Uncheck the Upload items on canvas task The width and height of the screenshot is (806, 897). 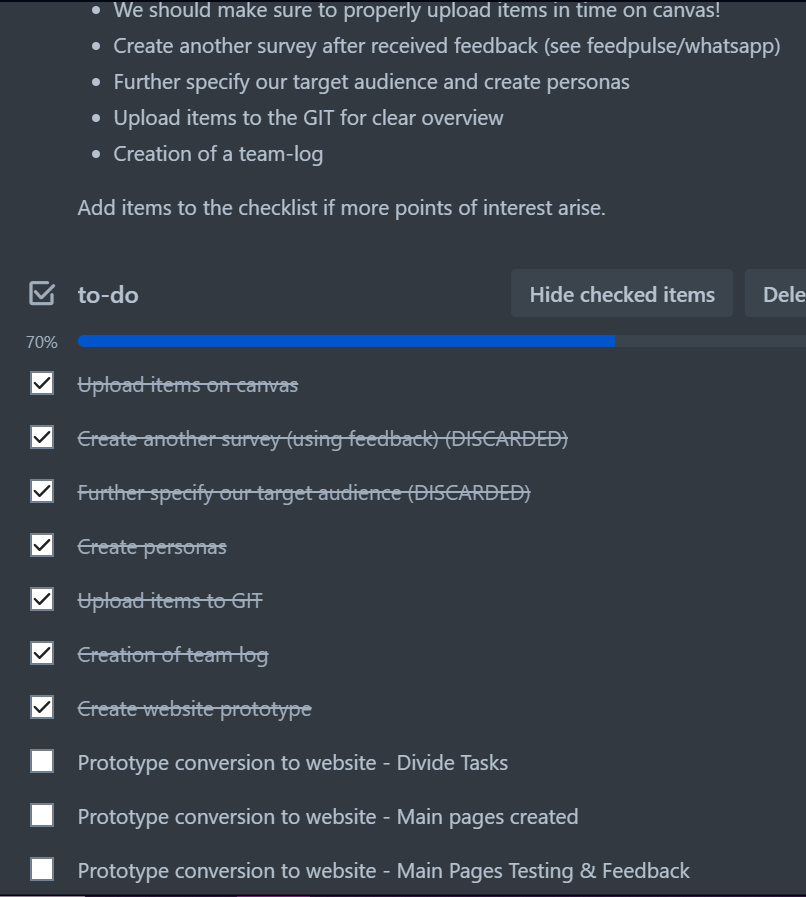click(x=41, y=383)
